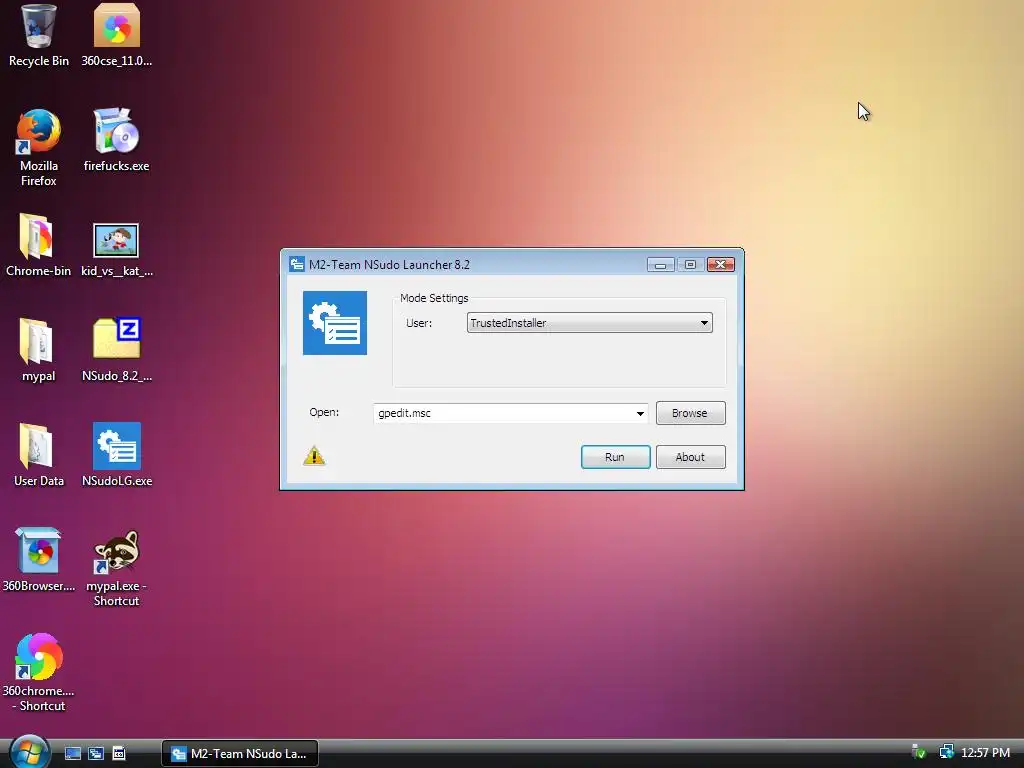
Task: Click the NSudo title bar icon
Action: pos(297,264)
